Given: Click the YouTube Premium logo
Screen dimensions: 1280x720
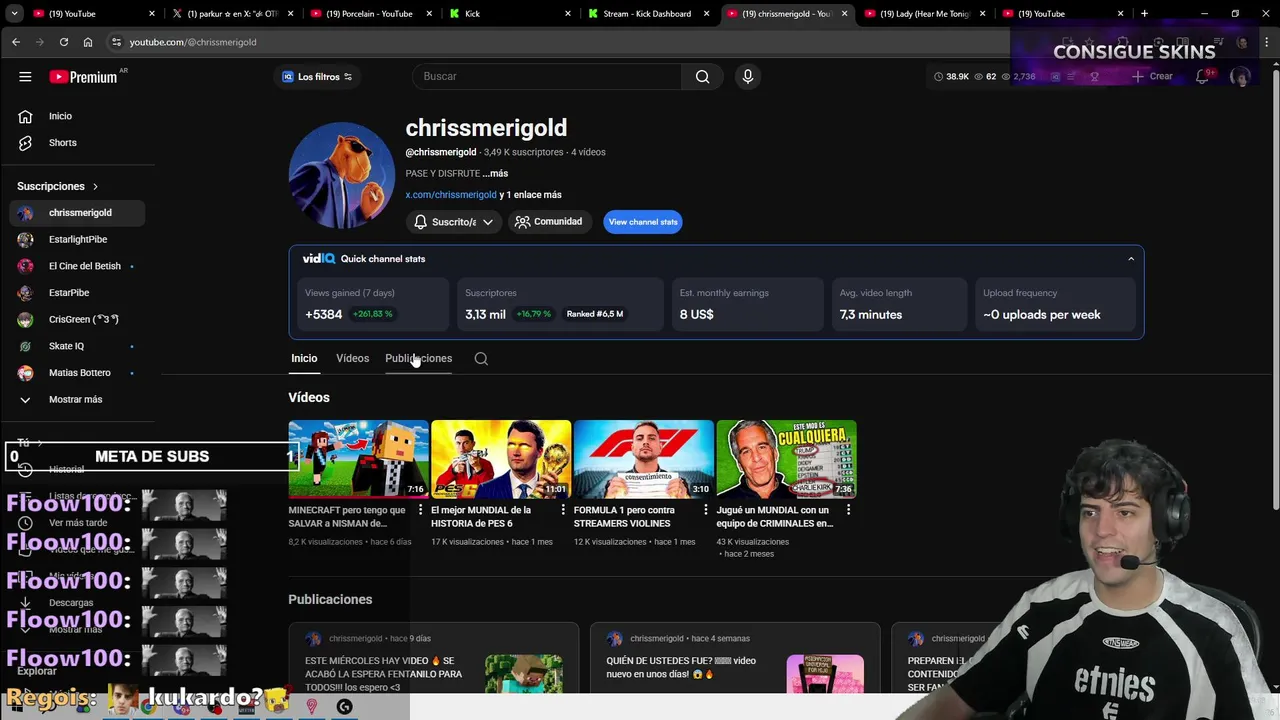Looking at the screenshot, I should (x=83, y=77).
